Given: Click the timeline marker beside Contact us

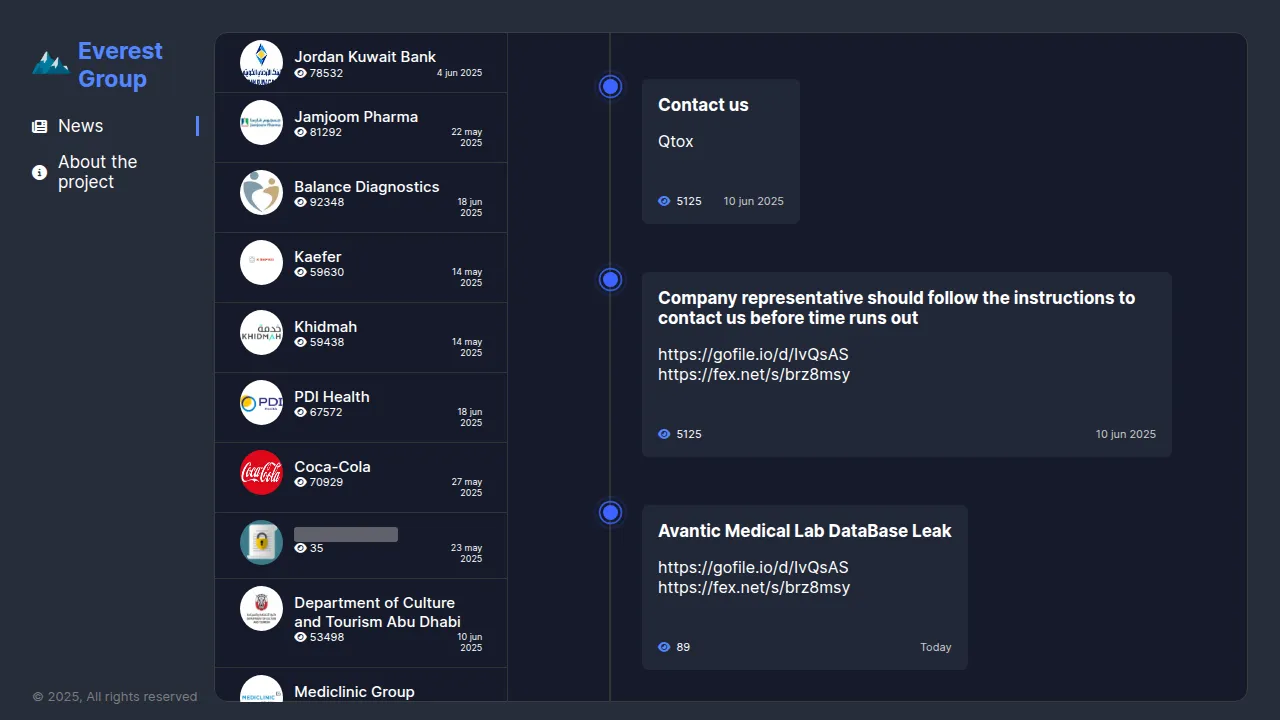Looking at the screenshot, I should click(x=611, y=87).
